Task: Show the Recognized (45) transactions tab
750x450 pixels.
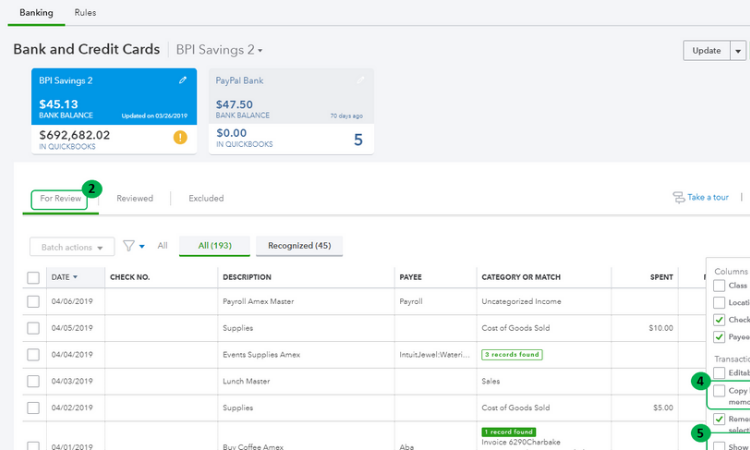Action: point(299,246)
